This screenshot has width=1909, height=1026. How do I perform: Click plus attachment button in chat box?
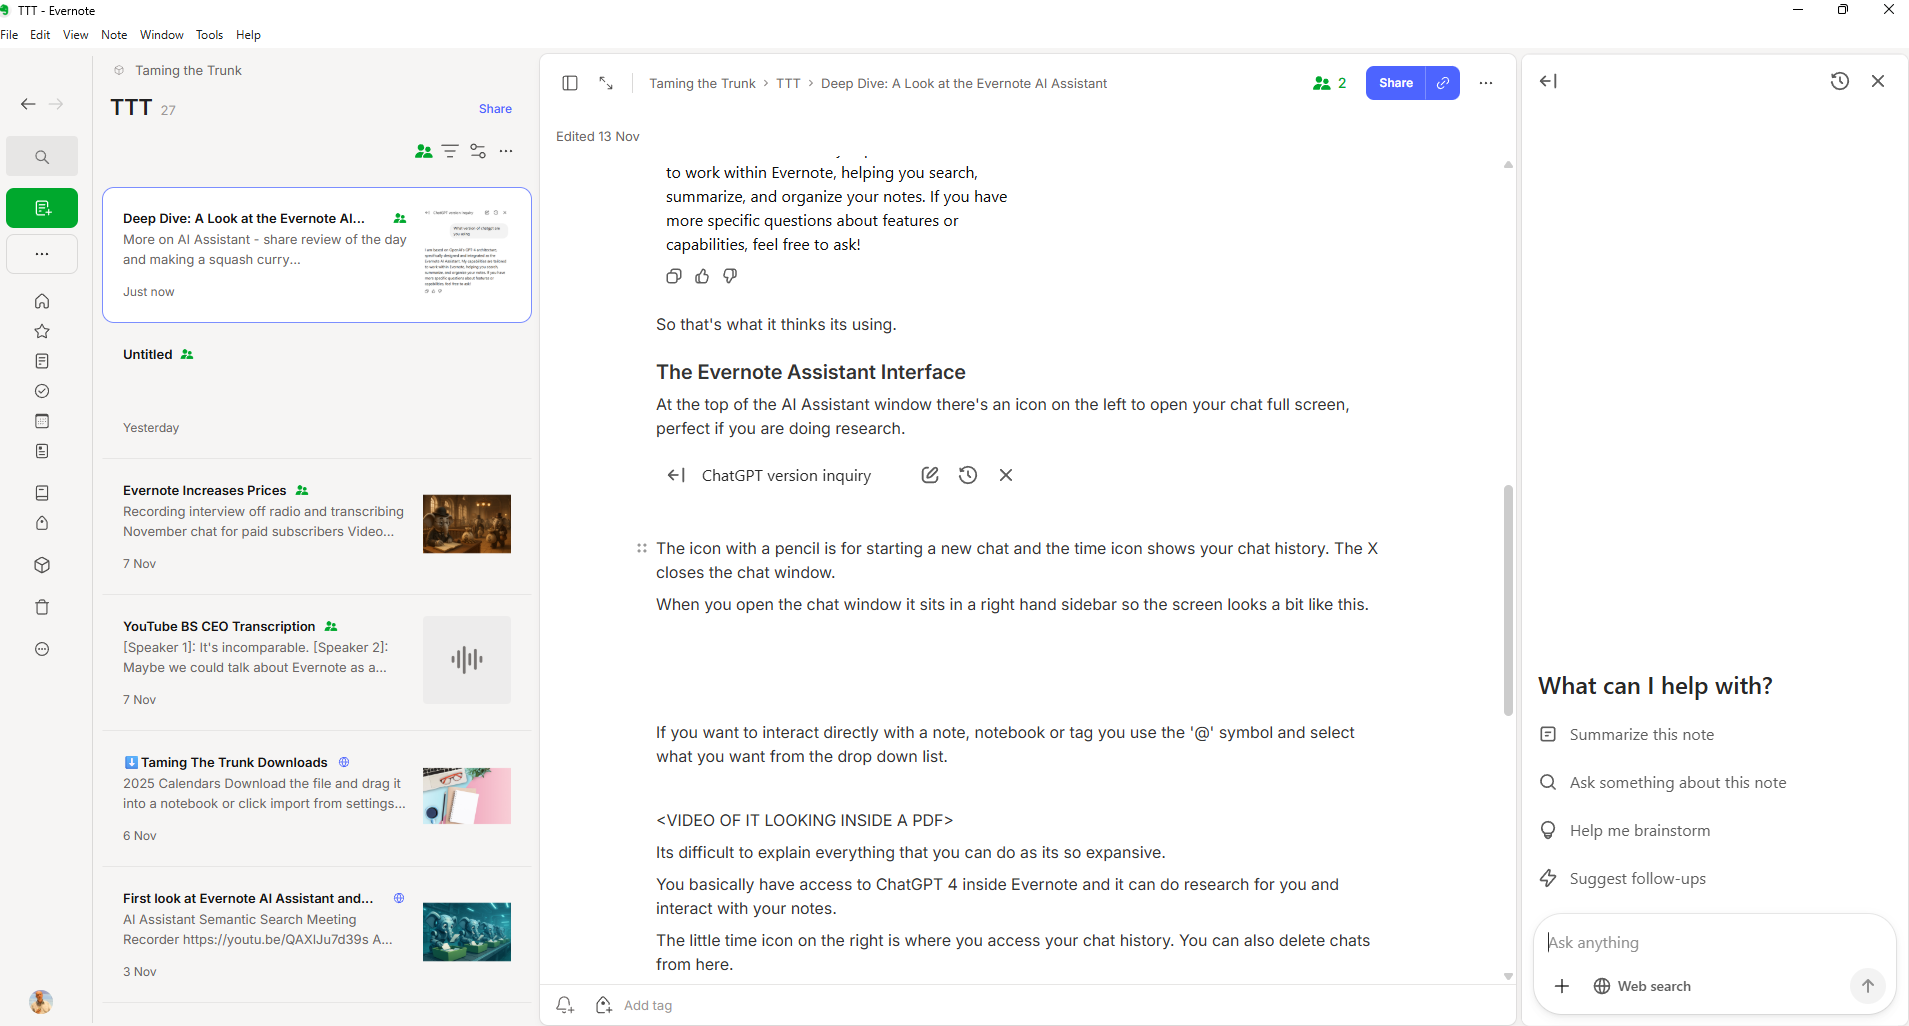[x=1562, y=986]
